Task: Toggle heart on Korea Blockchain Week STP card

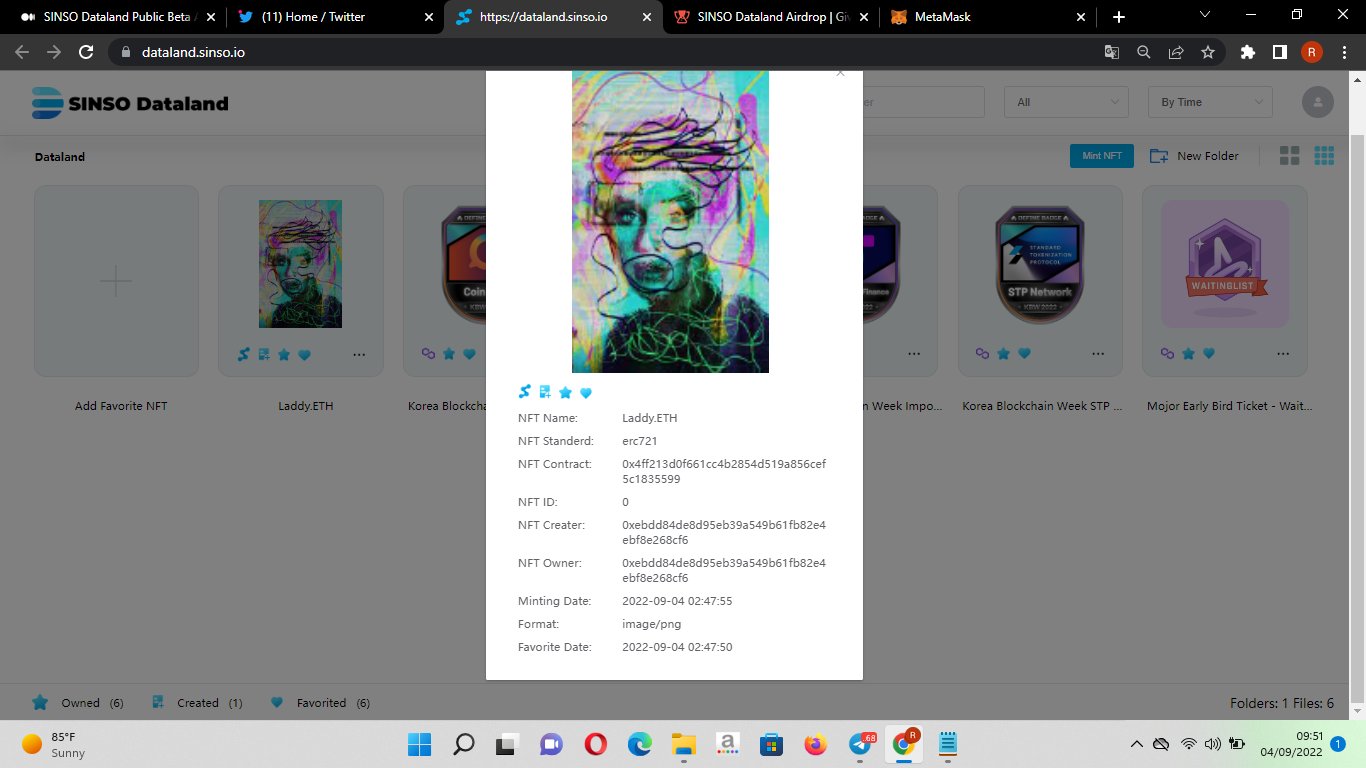Action: point(1024,354)
